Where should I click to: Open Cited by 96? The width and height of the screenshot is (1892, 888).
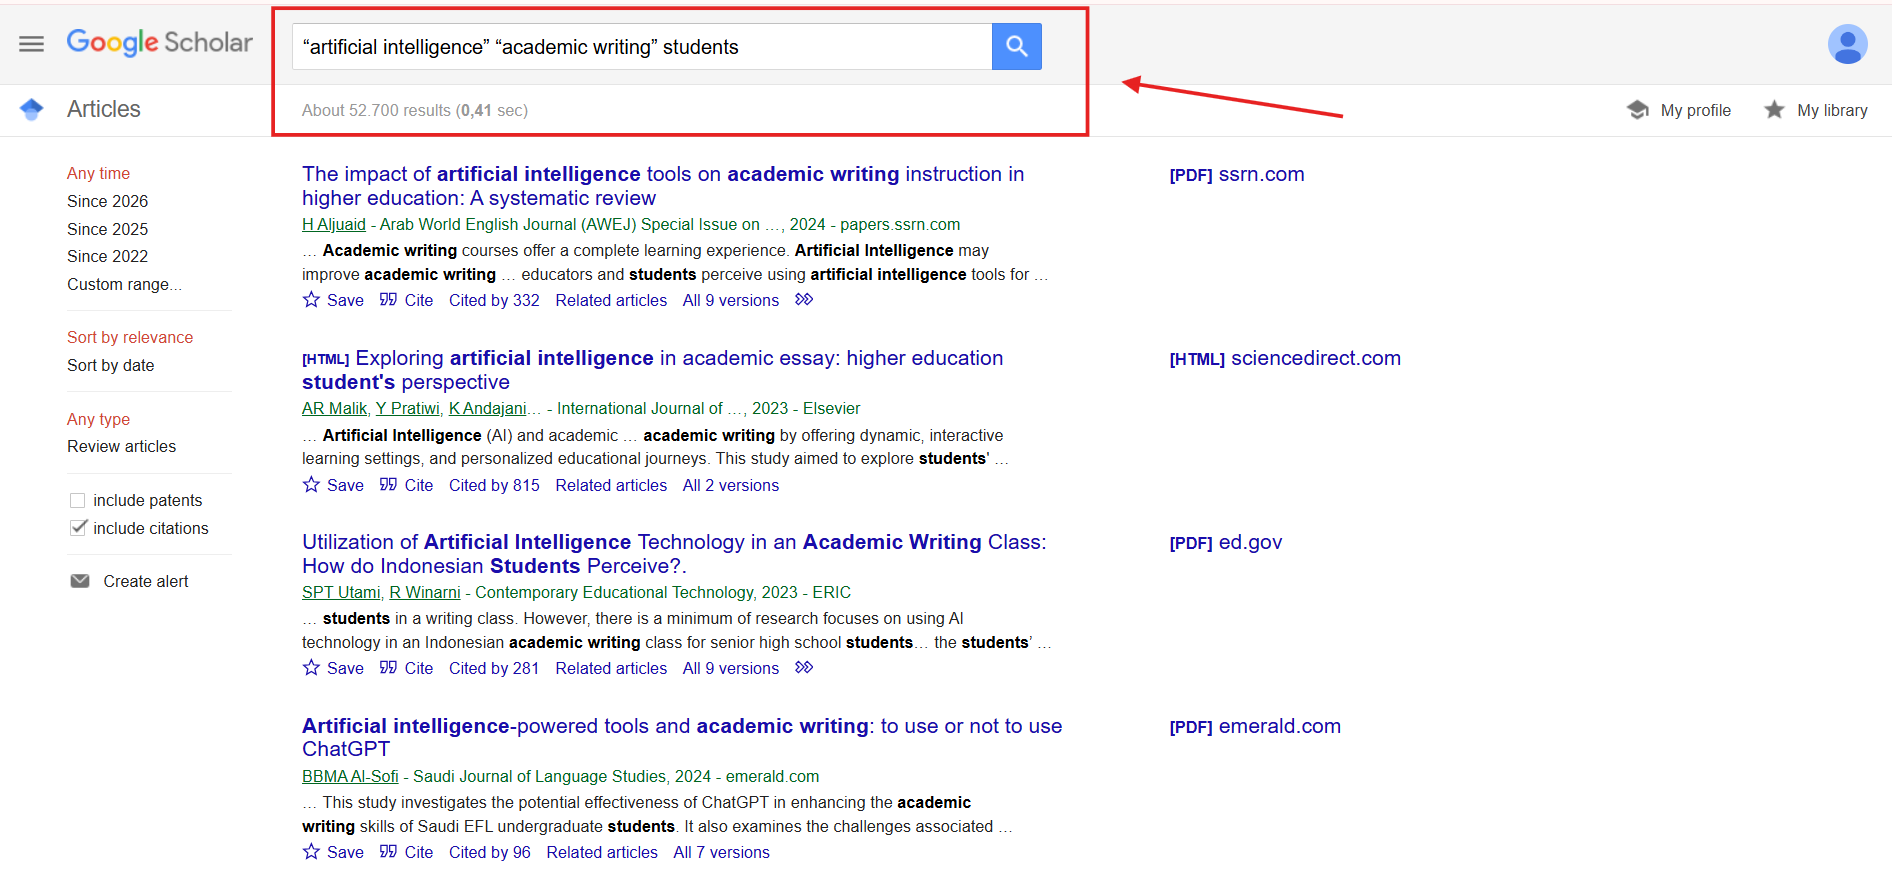point(490,852)
